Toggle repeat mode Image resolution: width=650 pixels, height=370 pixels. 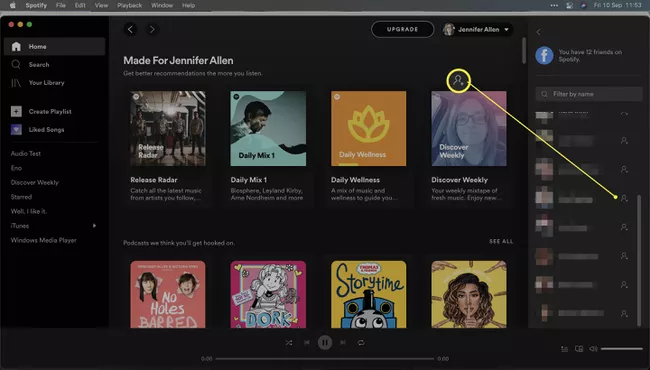361,343
